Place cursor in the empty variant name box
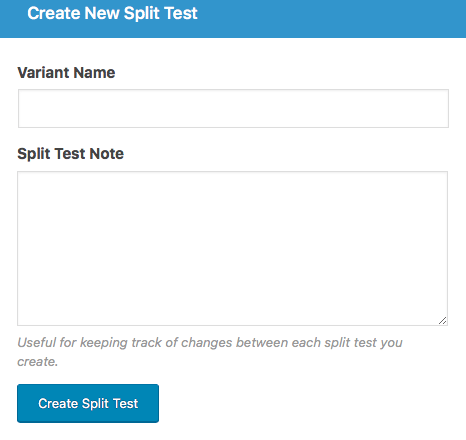The image size is (466, 440). tap(233, 108)
